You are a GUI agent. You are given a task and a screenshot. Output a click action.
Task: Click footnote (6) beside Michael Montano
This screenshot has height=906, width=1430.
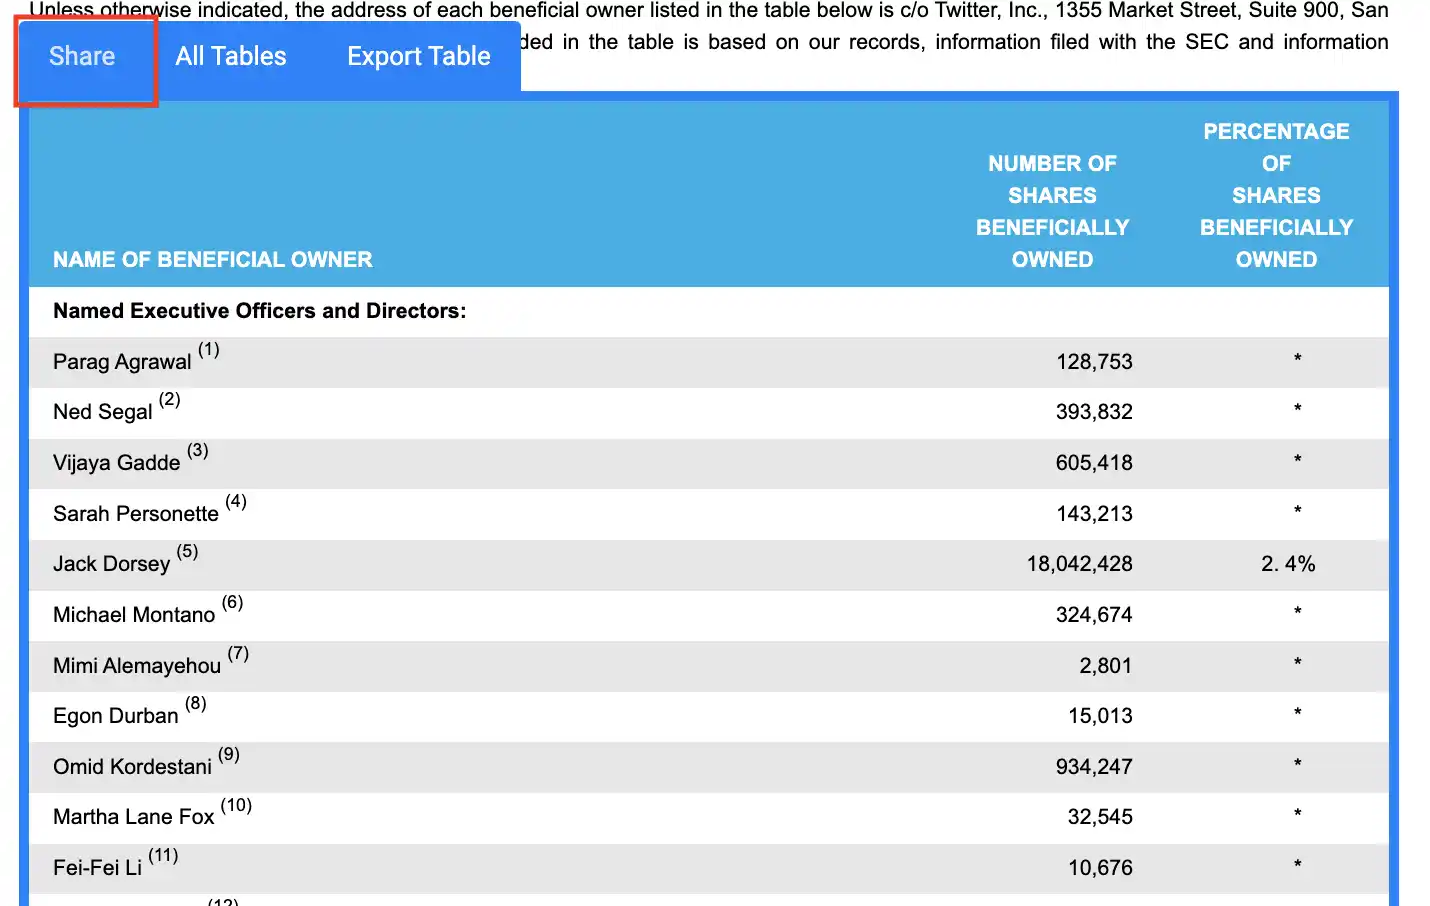(x=233, y=602)
